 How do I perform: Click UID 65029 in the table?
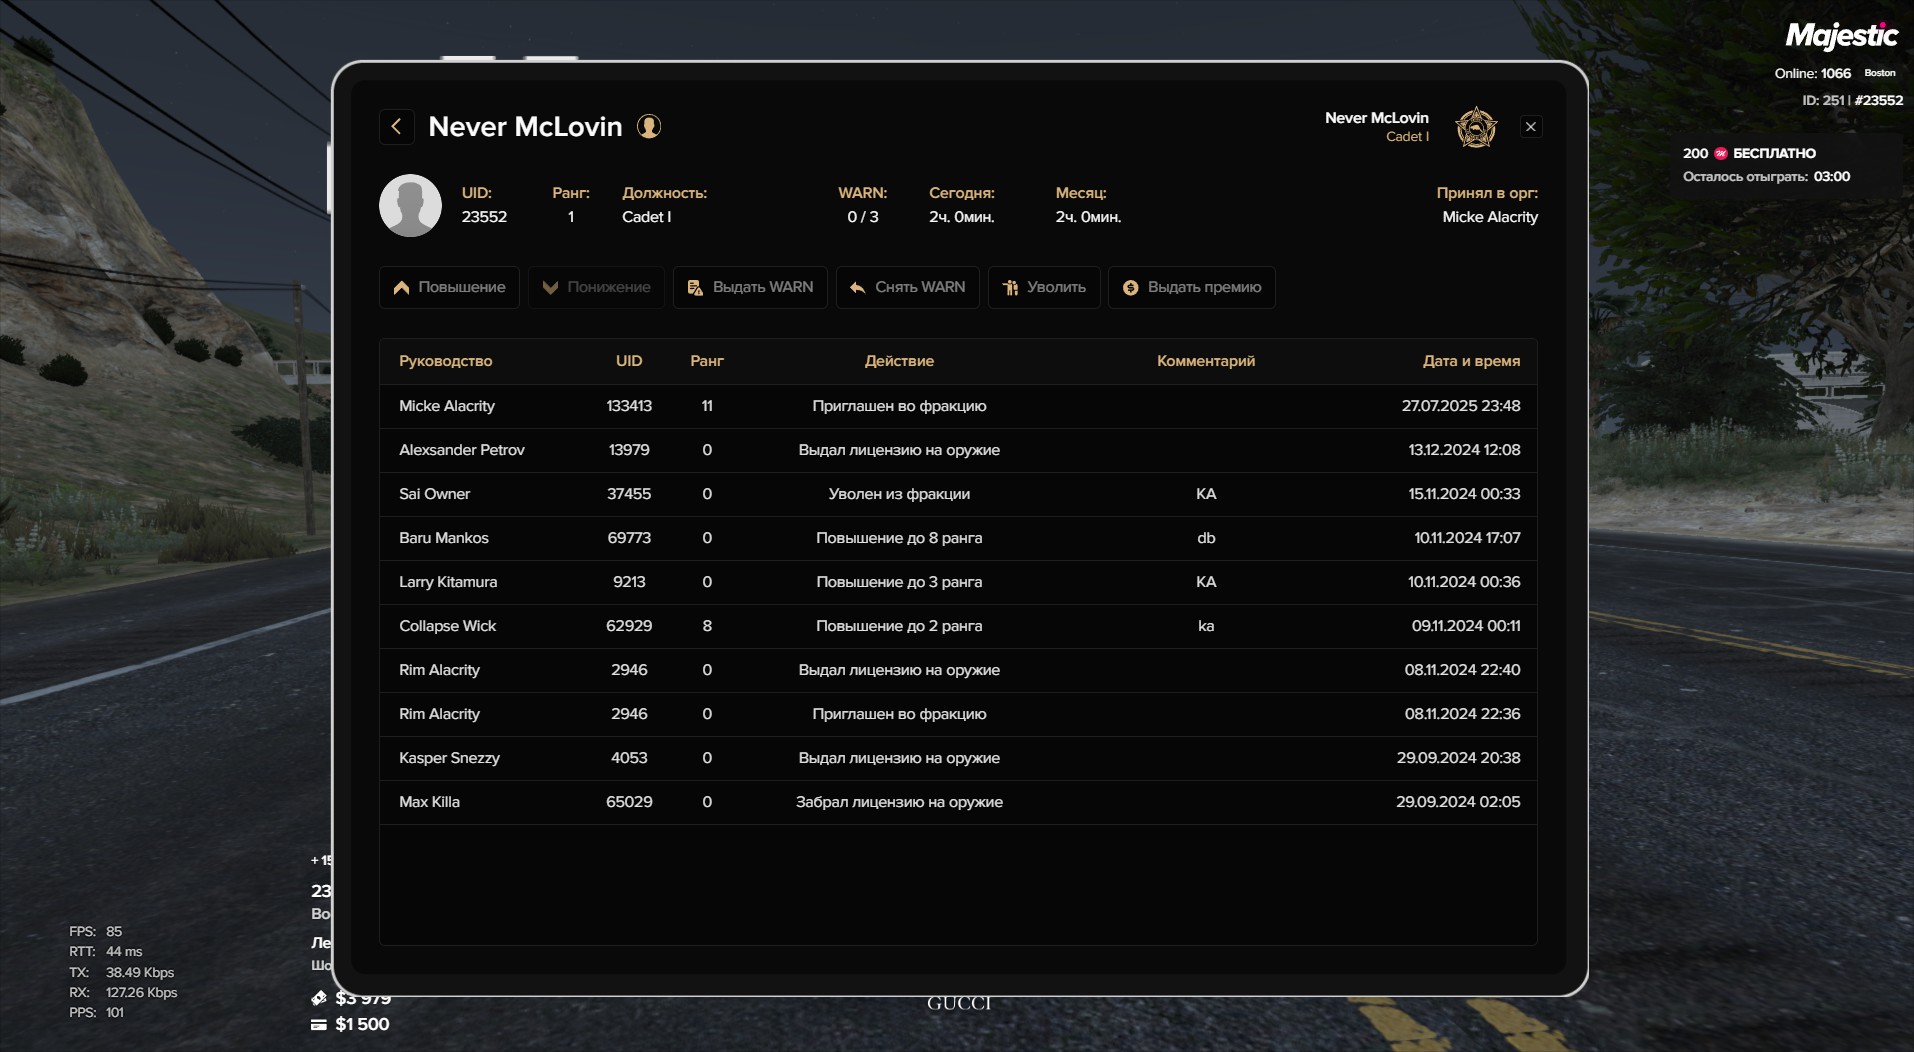coord(629,802)
